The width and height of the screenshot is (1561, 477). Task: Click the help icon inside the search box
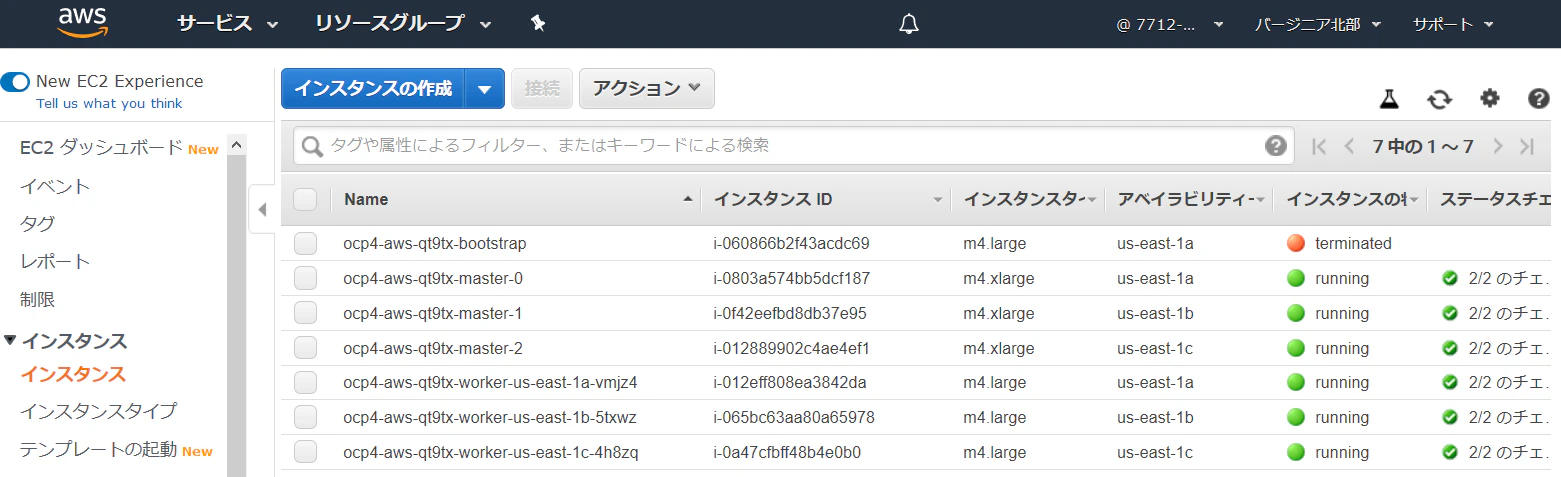pyautogui.click(x=1275, y=146)
